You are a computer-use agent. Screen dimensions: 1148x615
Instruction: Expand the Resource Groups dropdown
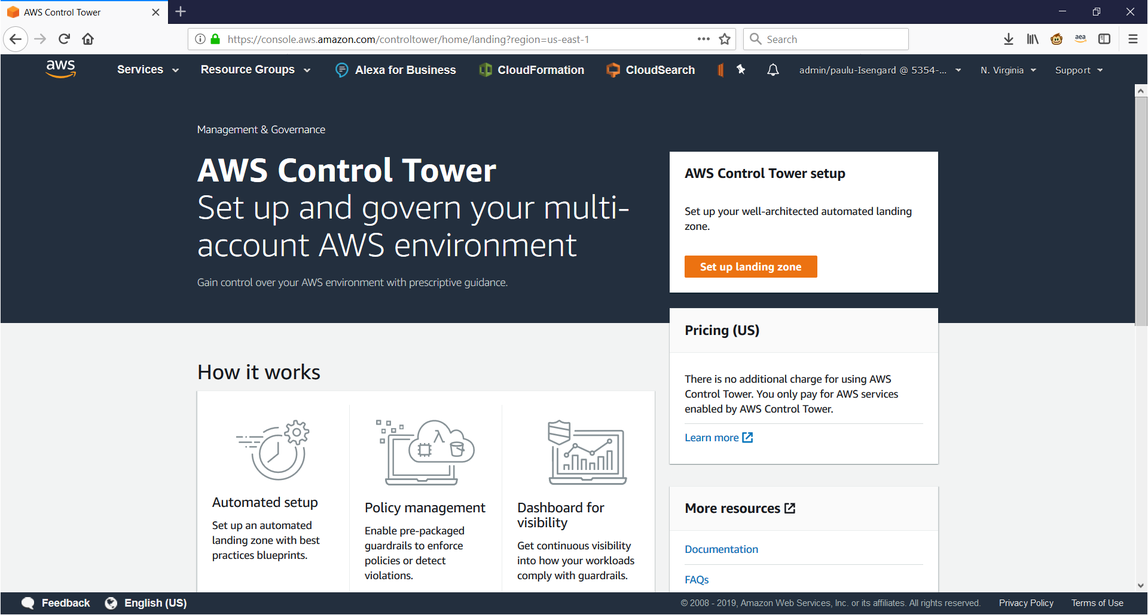click(256, 70)
